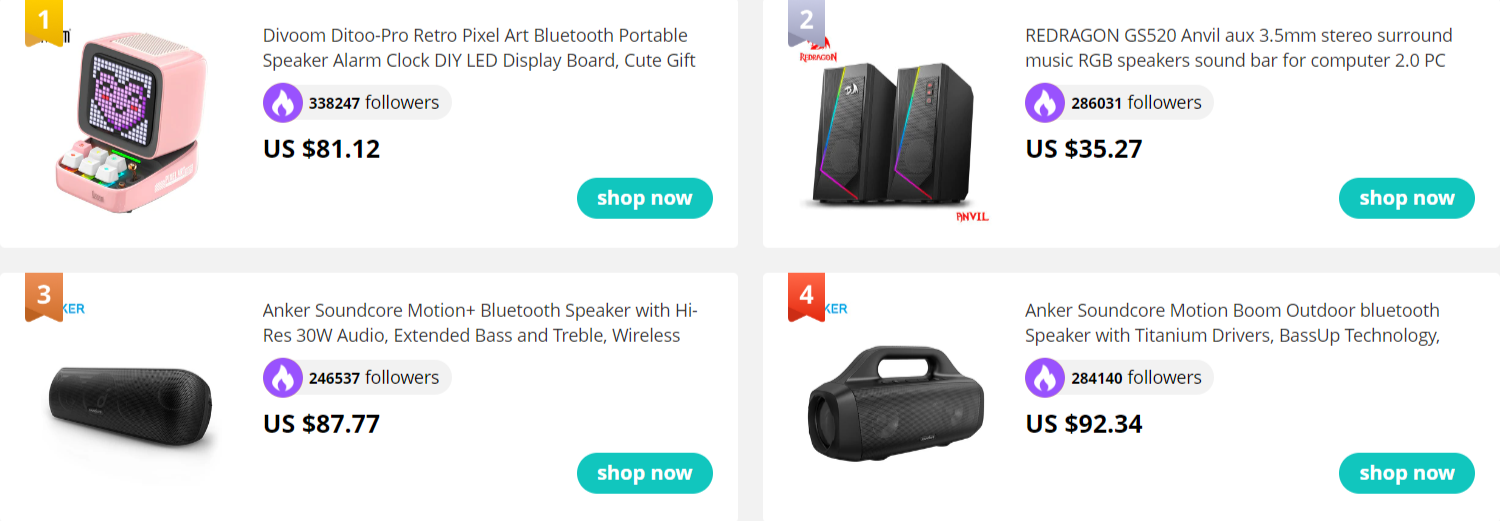
Task: View the Anker Motion Boom speaker image
Action: point(896,404)
